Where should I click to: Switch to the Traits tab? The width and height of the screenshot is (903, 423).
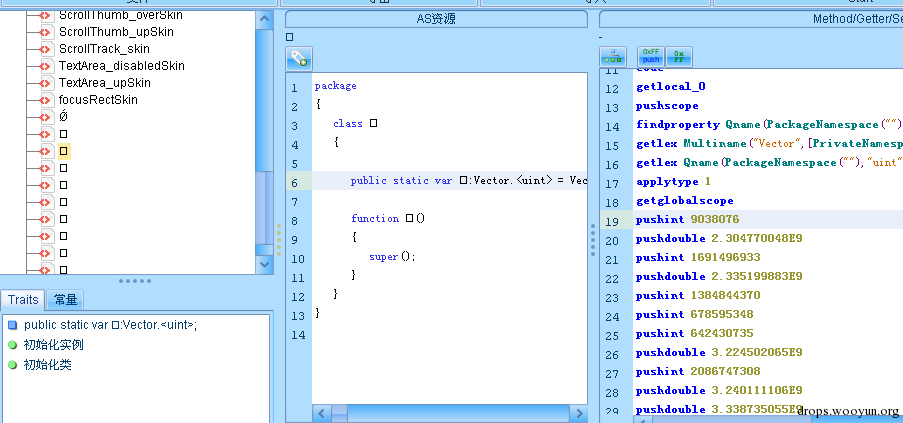(x=23, y=300)
